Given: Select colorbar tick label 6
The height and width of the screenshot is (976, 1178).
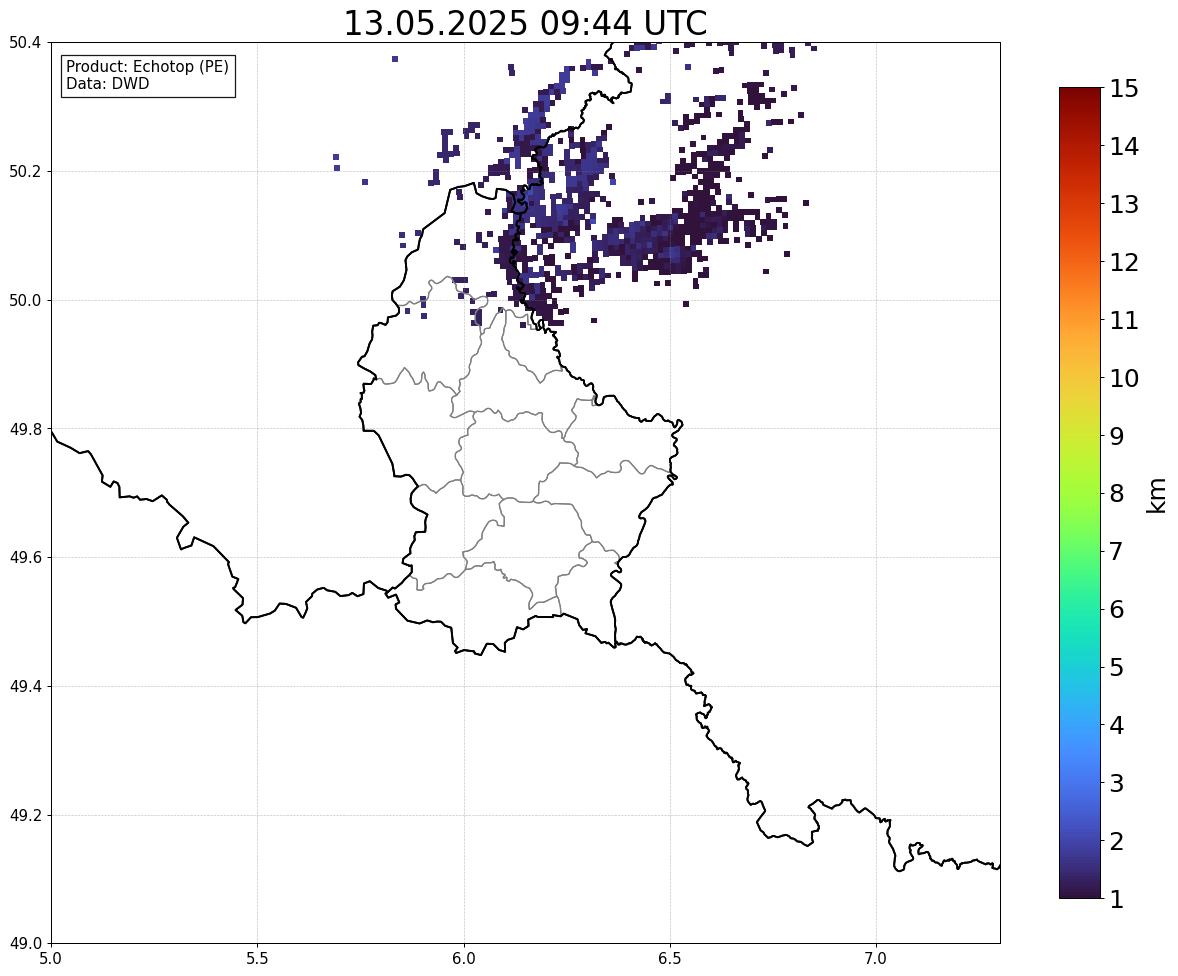Looking at the screenshot, I should pos(1117,609).
